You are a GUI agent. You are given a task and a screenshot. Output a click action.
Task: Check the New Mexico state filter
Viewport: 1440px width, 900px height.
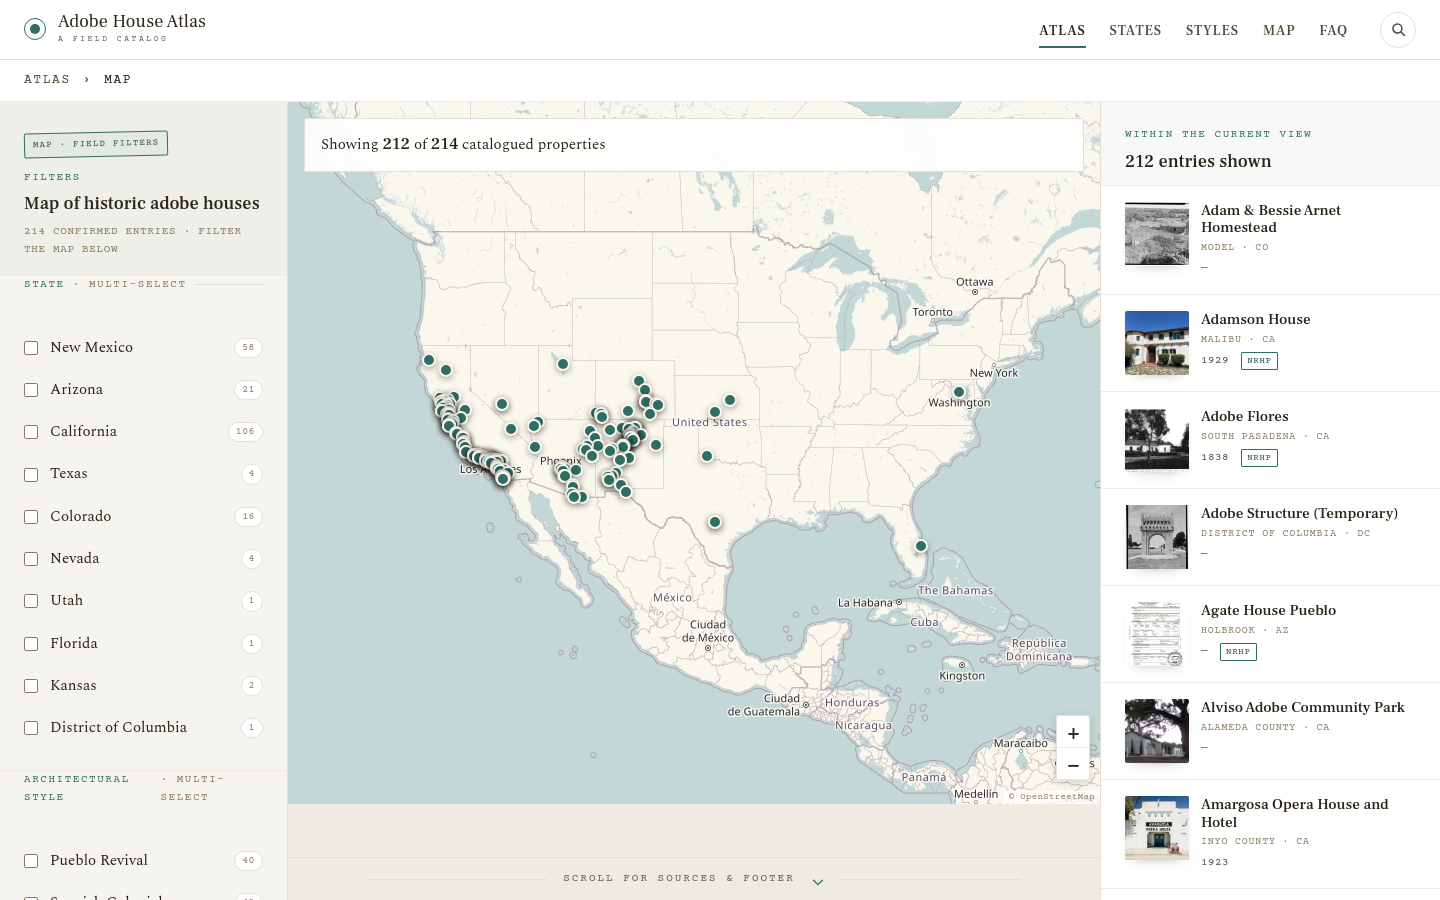(31, 348)
